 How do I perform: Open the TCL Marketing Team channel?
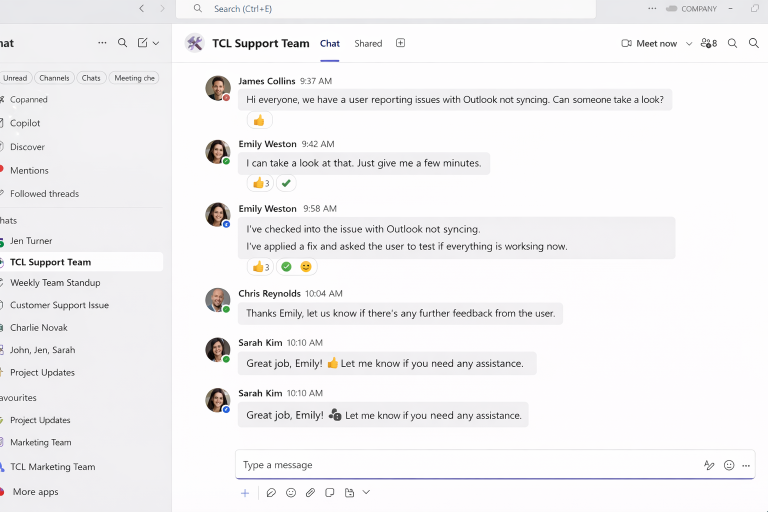[53, 467]
